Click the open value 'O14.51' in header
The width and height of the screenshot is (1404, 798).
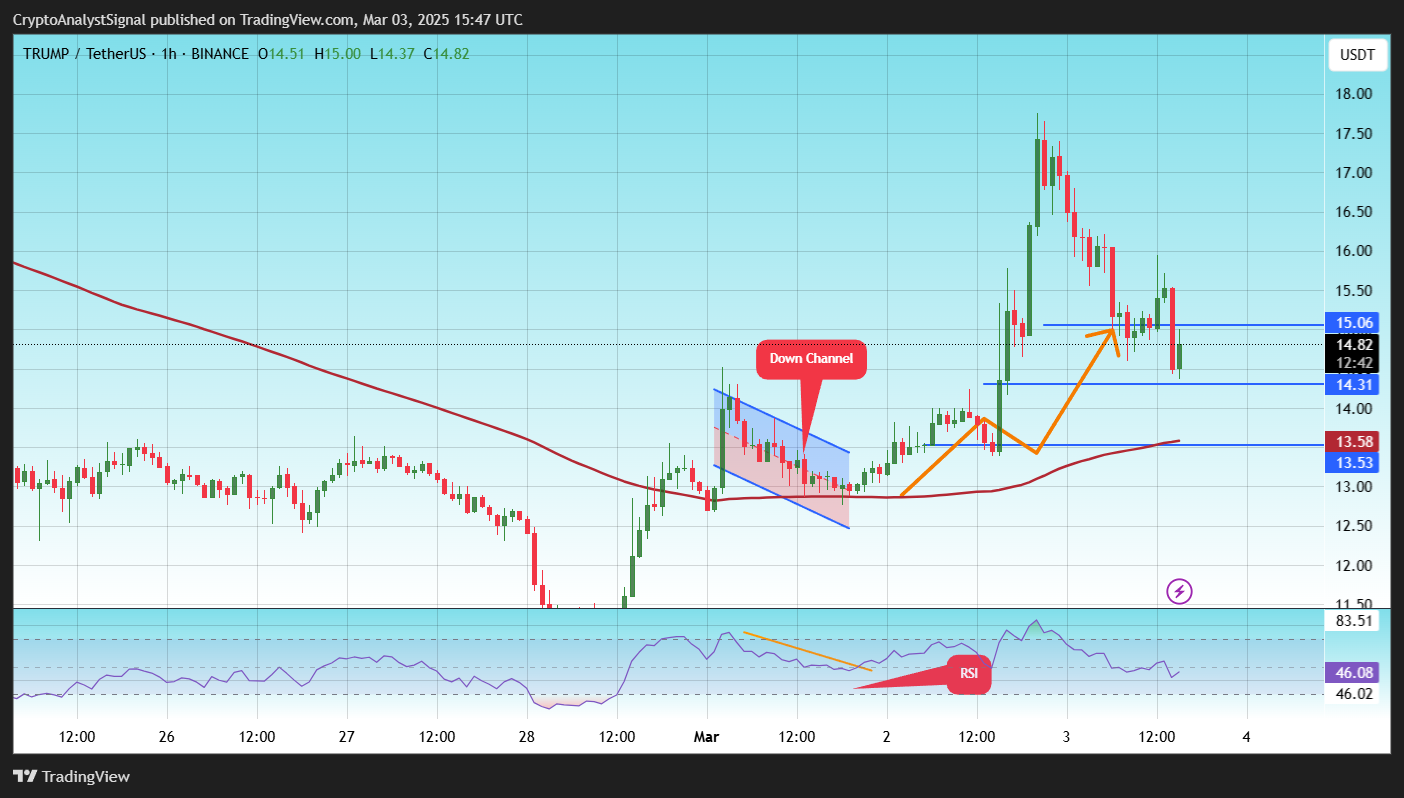[x=283, y=53]
